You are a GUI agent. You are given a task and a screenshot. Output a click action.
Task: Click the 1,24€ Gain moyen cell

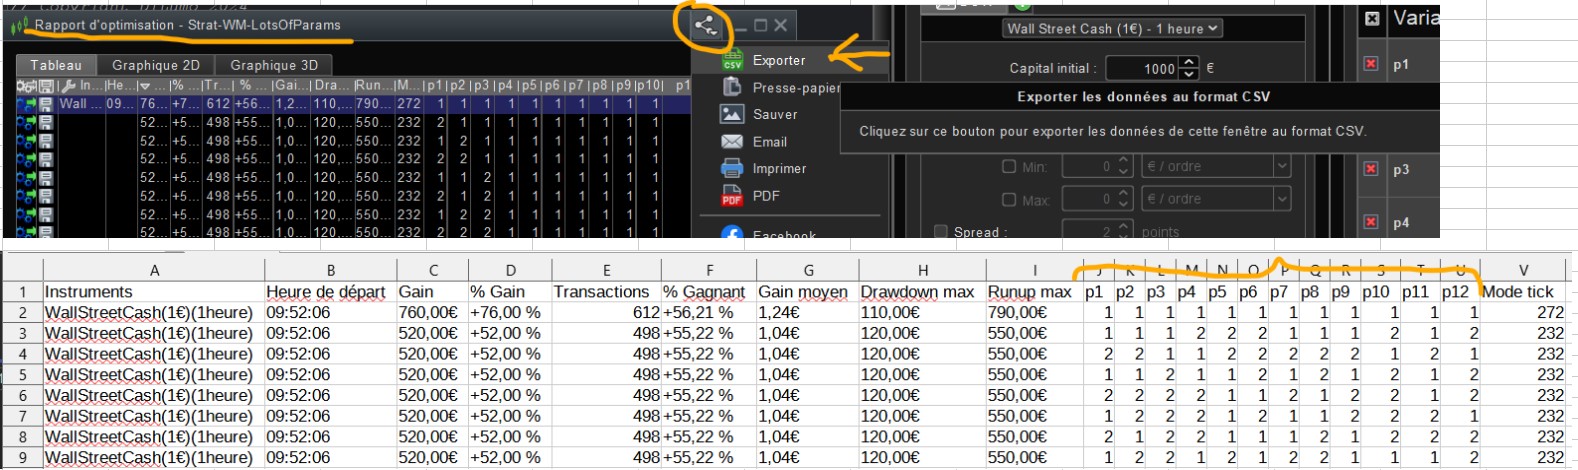tap(807, 312)
